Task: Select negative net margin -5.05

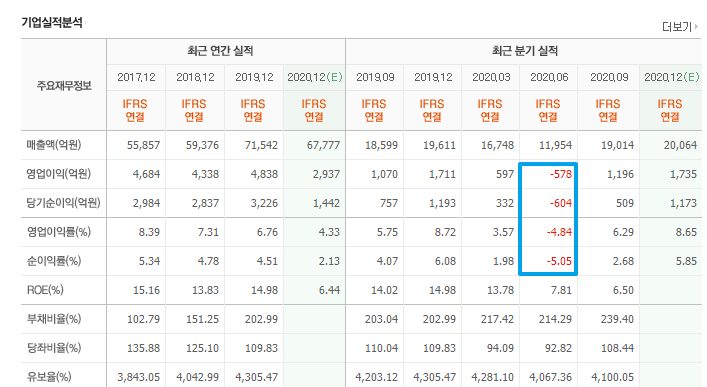Action: 560,261
